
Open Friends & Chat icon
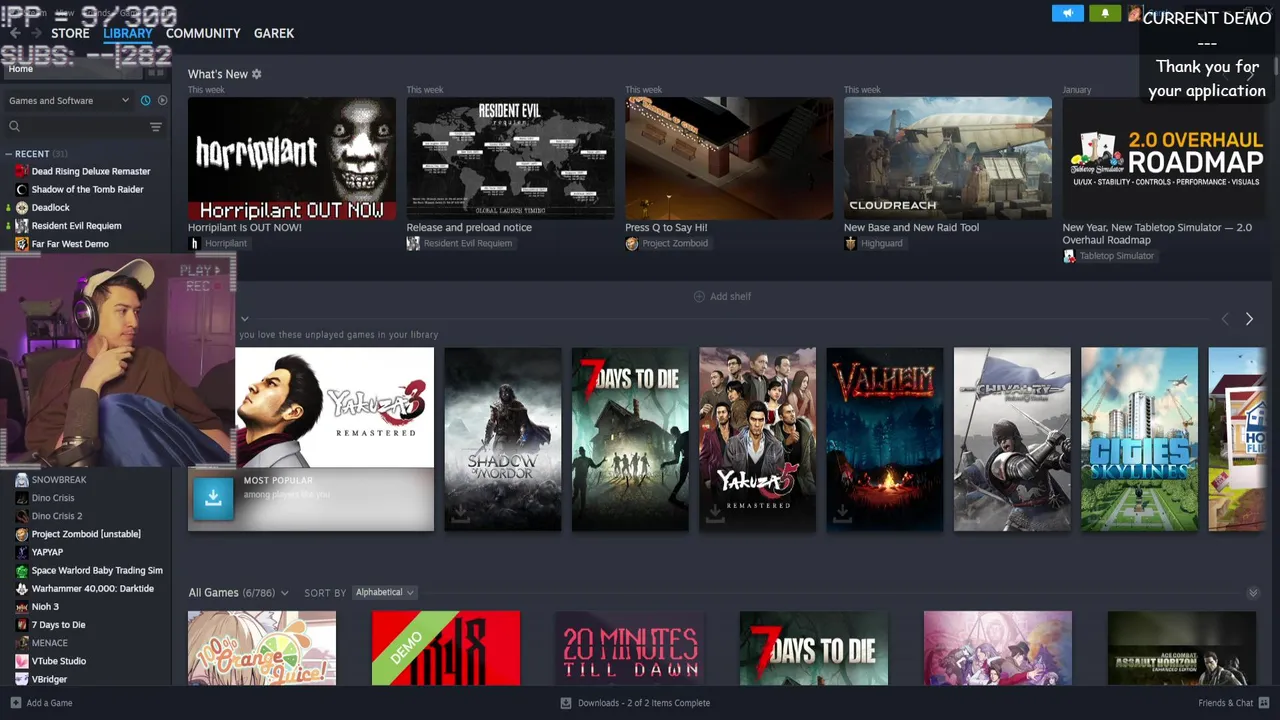(x=1264, y=703)
